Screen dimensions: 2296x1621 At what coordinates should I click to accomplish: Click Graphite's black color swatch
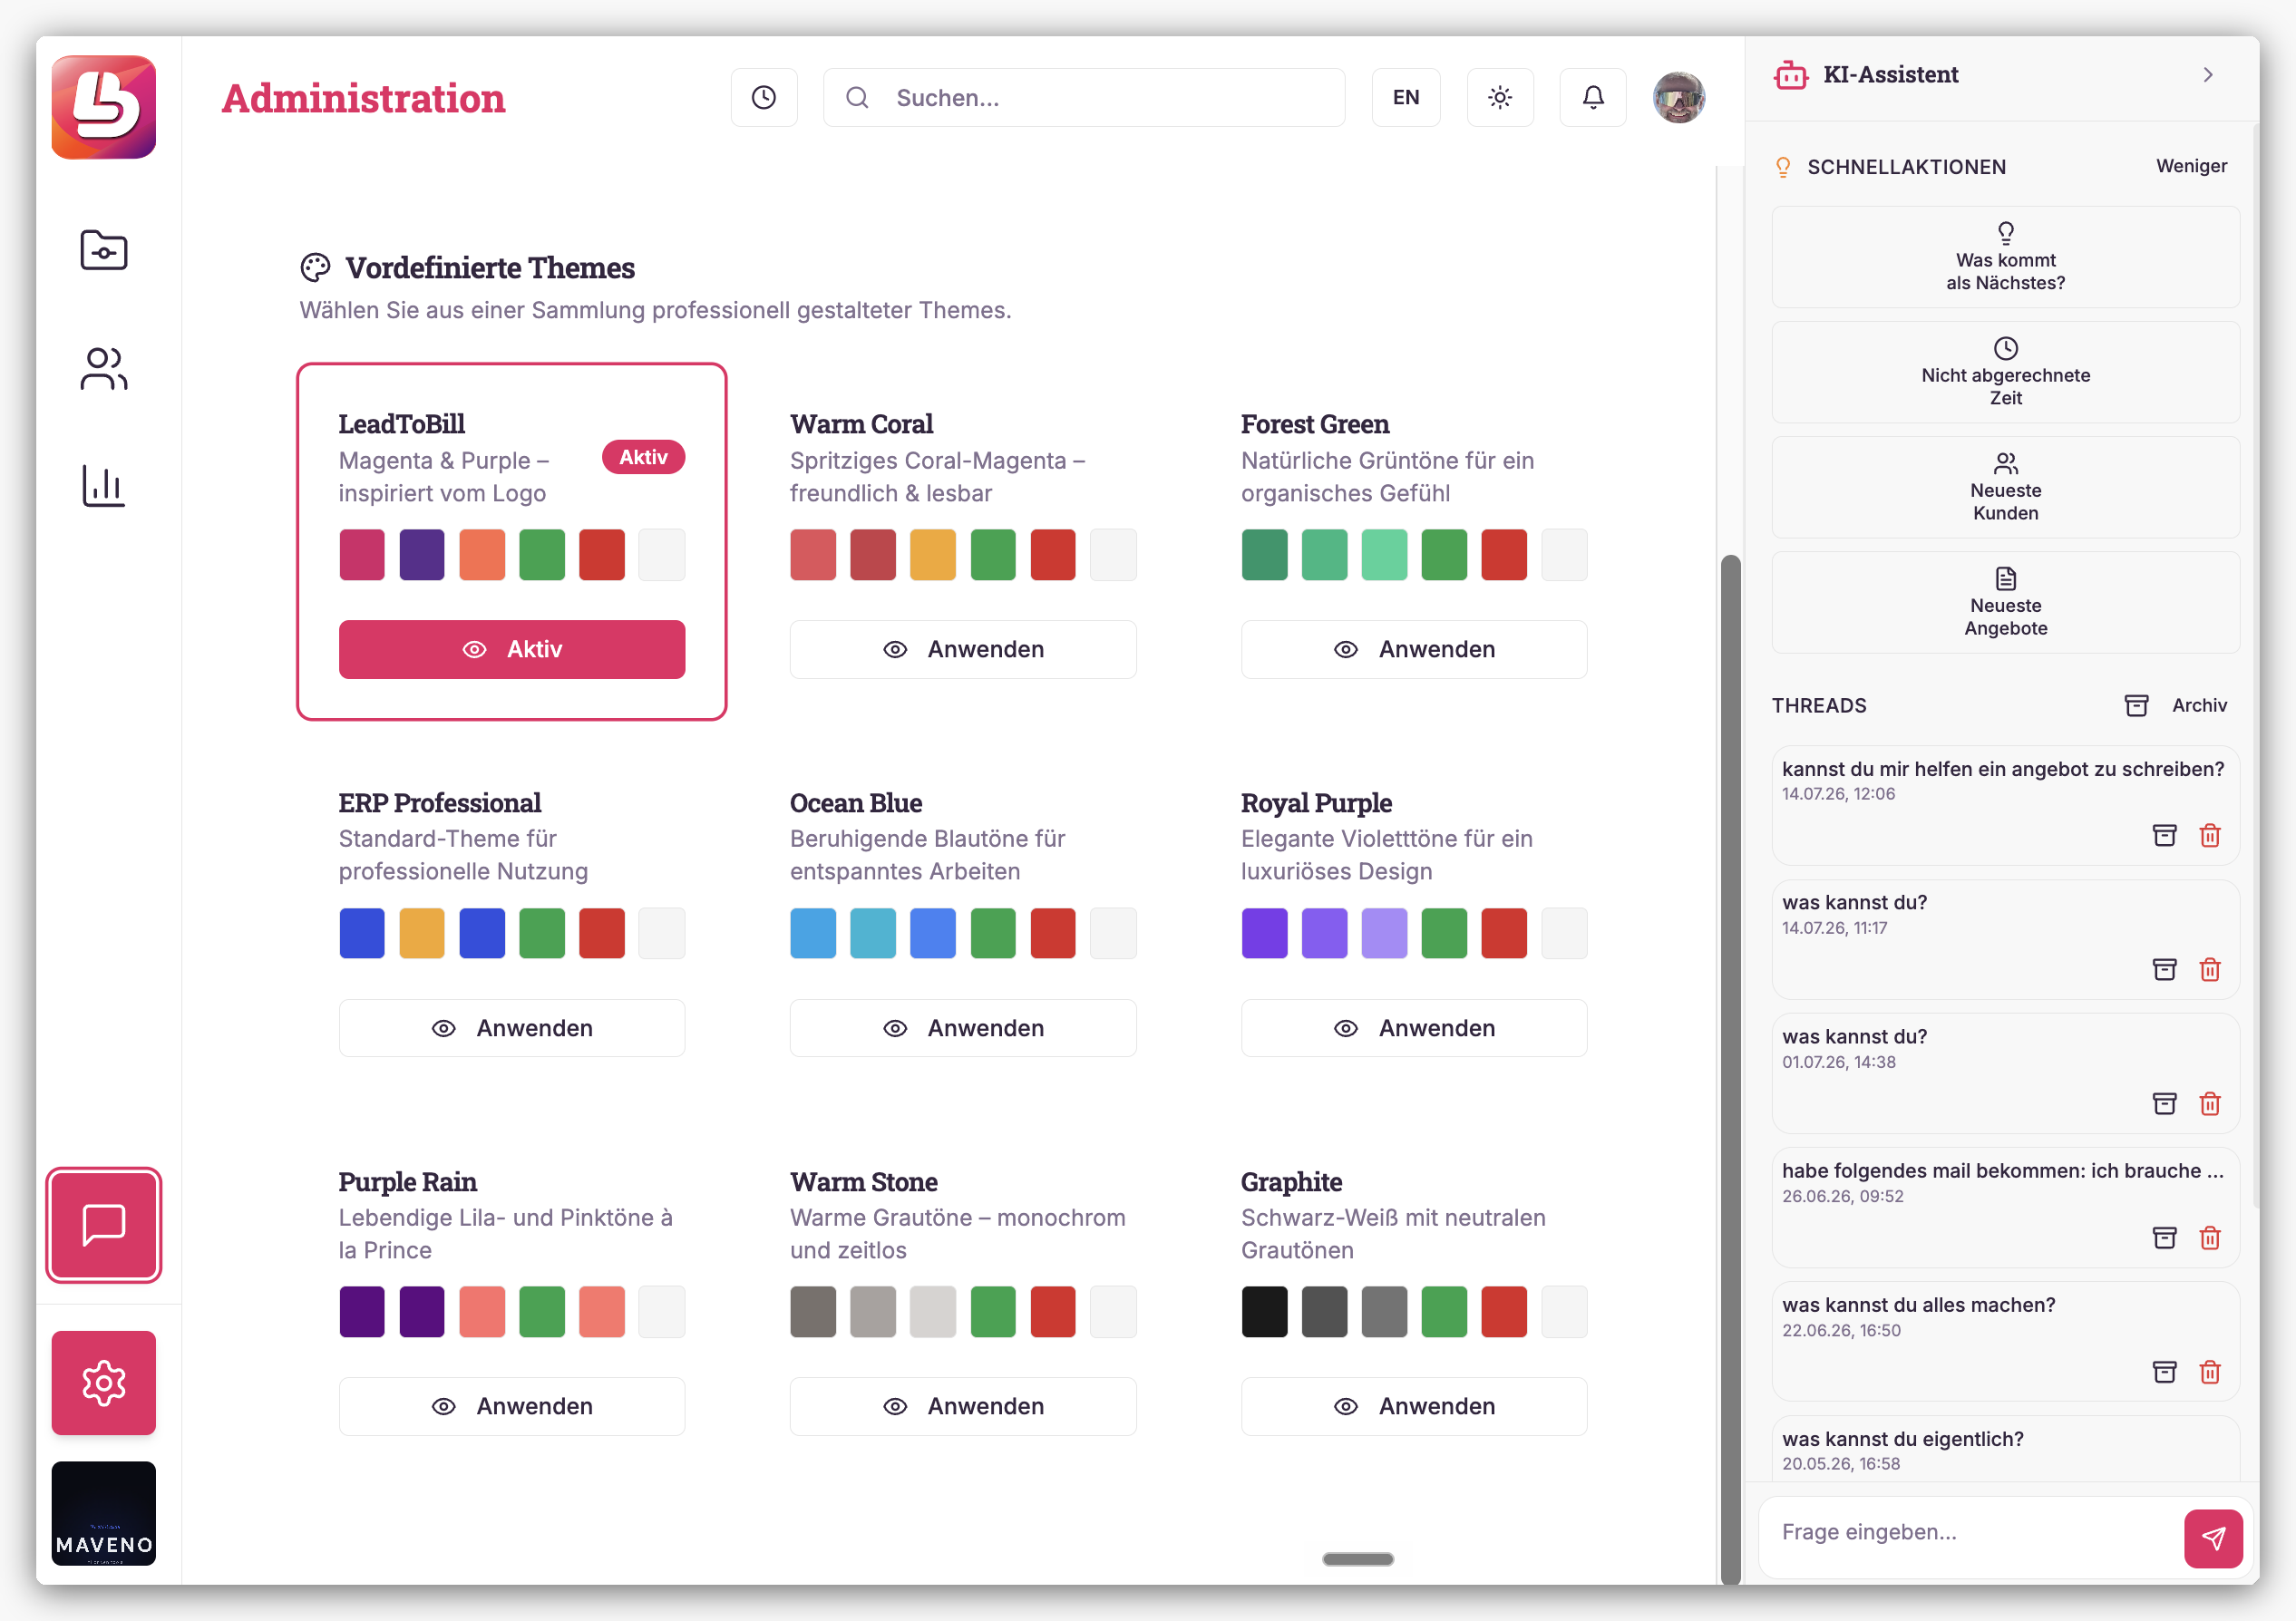(1265, 1312)
